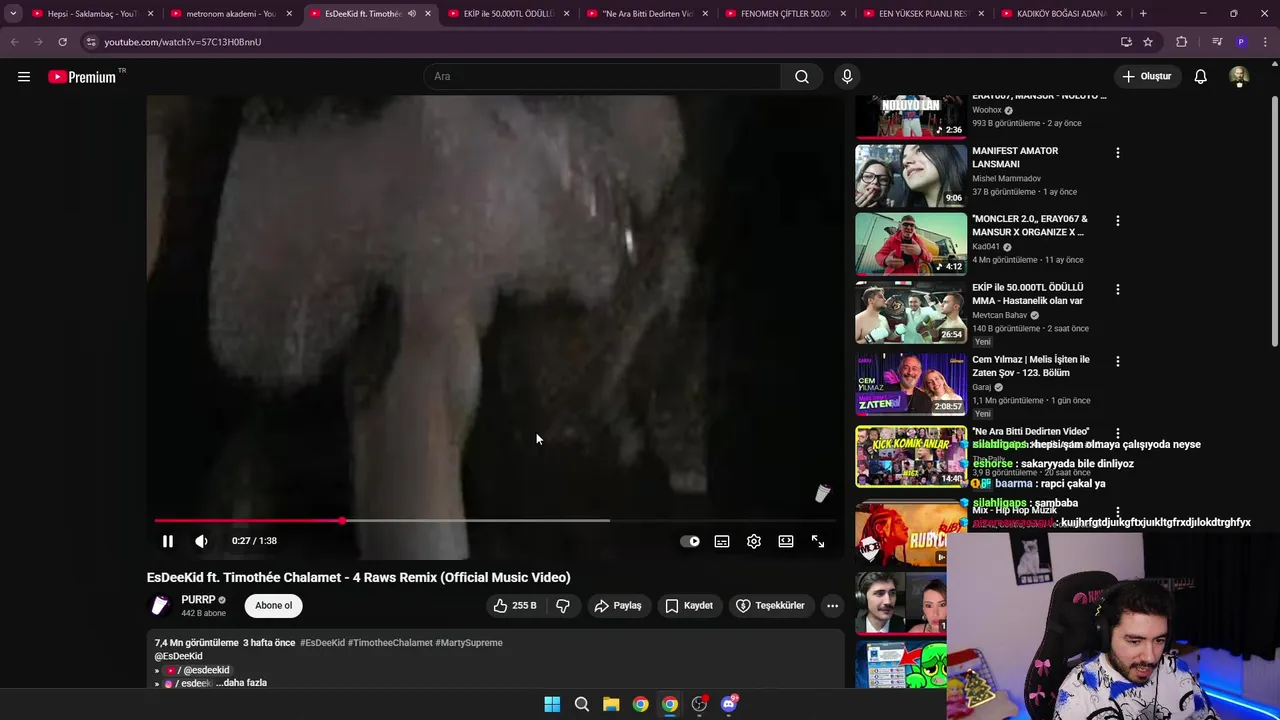The width and height of the screenshot is (1280, 720).
Task: Like the video with 255 B
Action: [x=514, y=605]
